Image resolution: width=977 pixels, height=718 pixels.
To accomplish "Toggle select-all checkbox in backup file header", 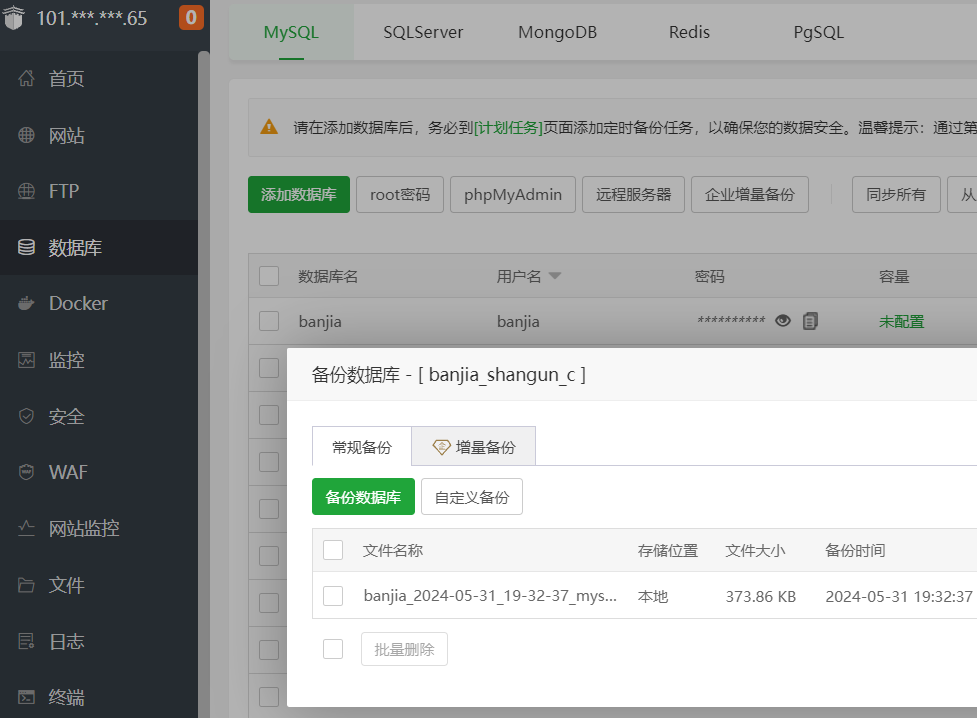I will (x=333, y=550).
